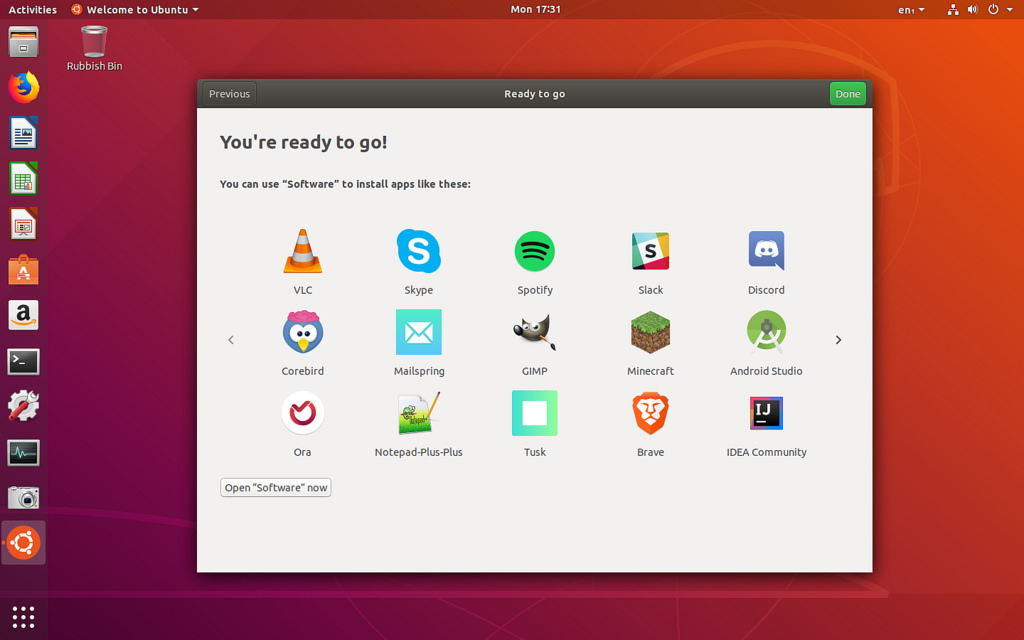
Task: Open System Monitor from the dock
Action: click(24, 453)
